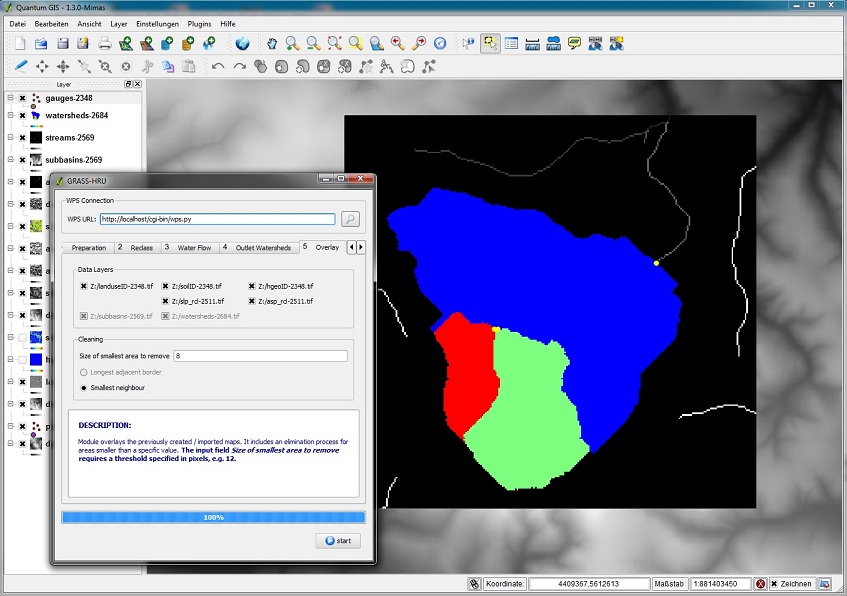Viewport: 847px width, 596px height.
Task: Collapse the gauges-2348 layer tree node
Action: tap(10, 98)
